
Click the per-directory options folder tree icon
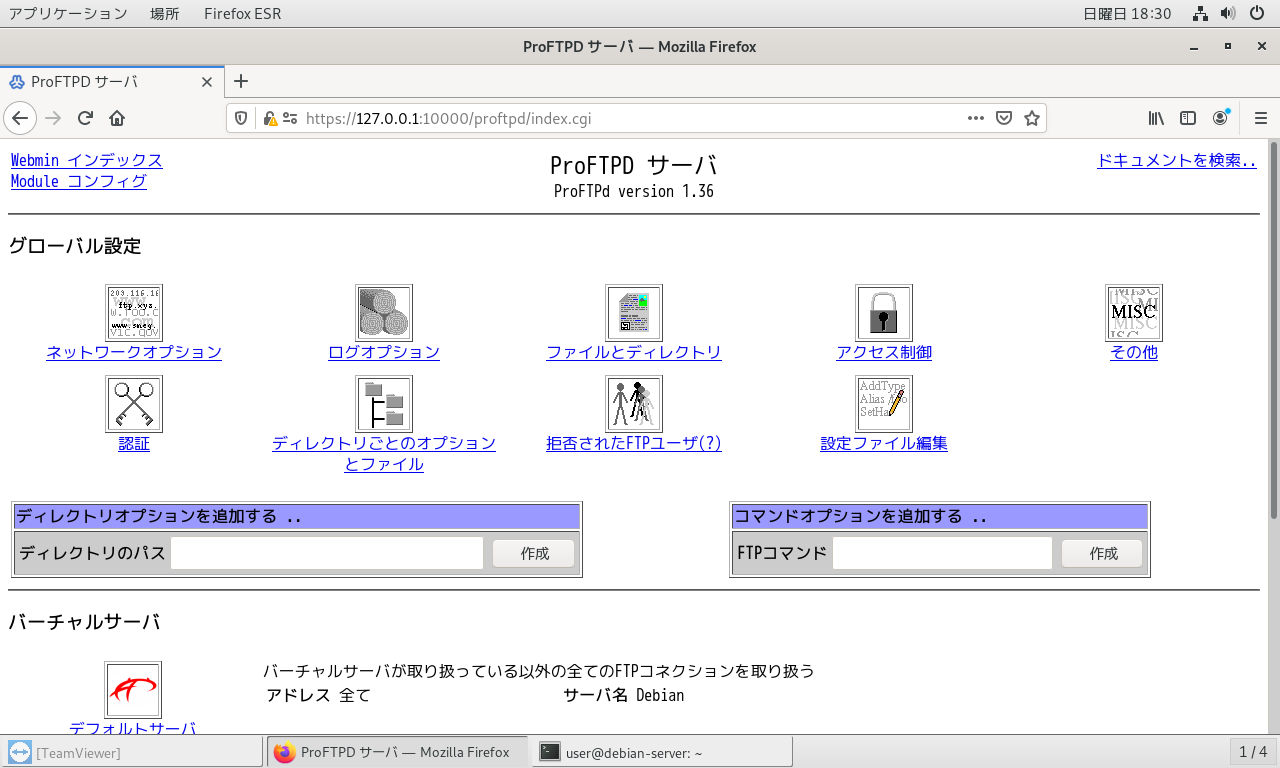click(384, 404)
